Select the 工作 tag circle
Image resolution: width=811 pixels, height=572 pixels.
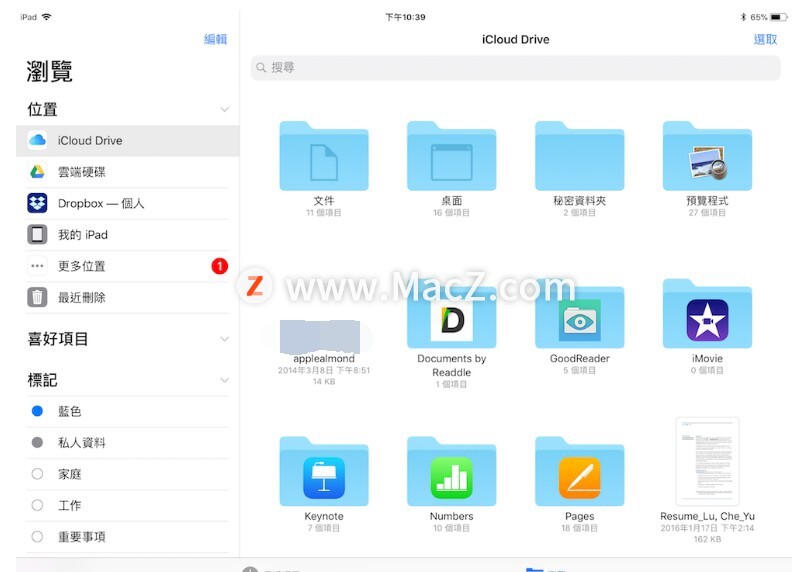[x=37, y=505]
